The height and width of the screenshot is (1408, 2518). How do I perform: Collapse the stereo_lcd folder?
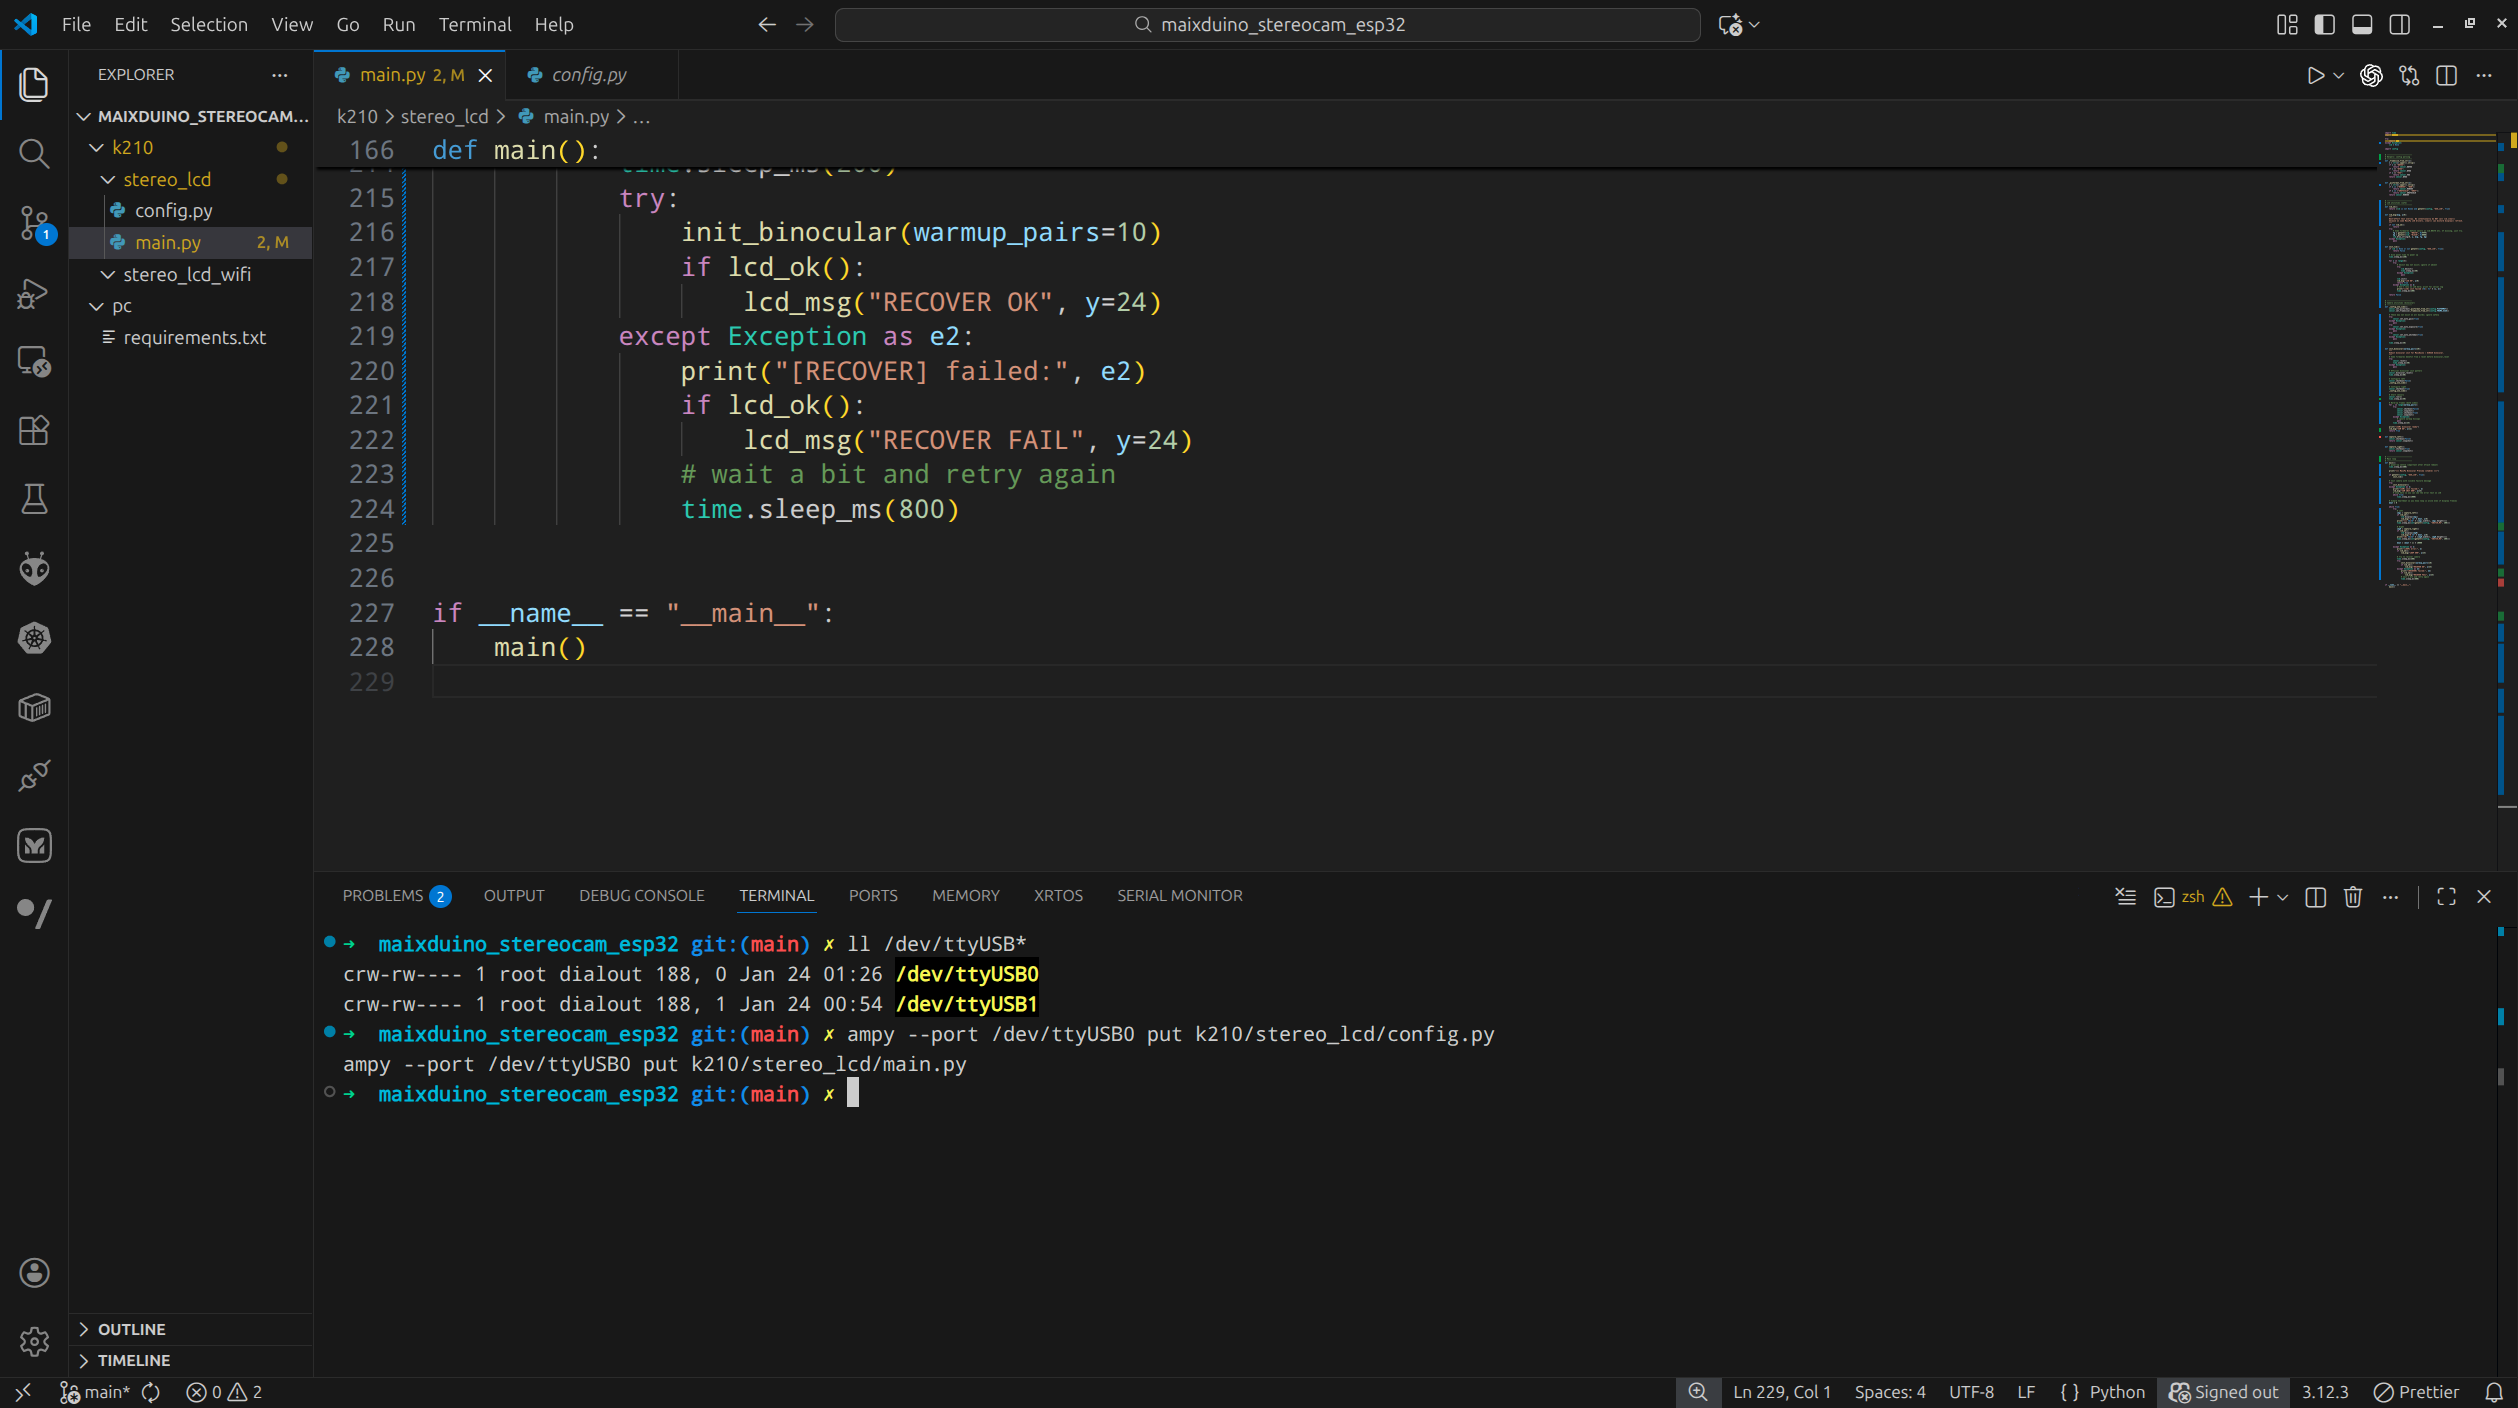tap(167, 179)
